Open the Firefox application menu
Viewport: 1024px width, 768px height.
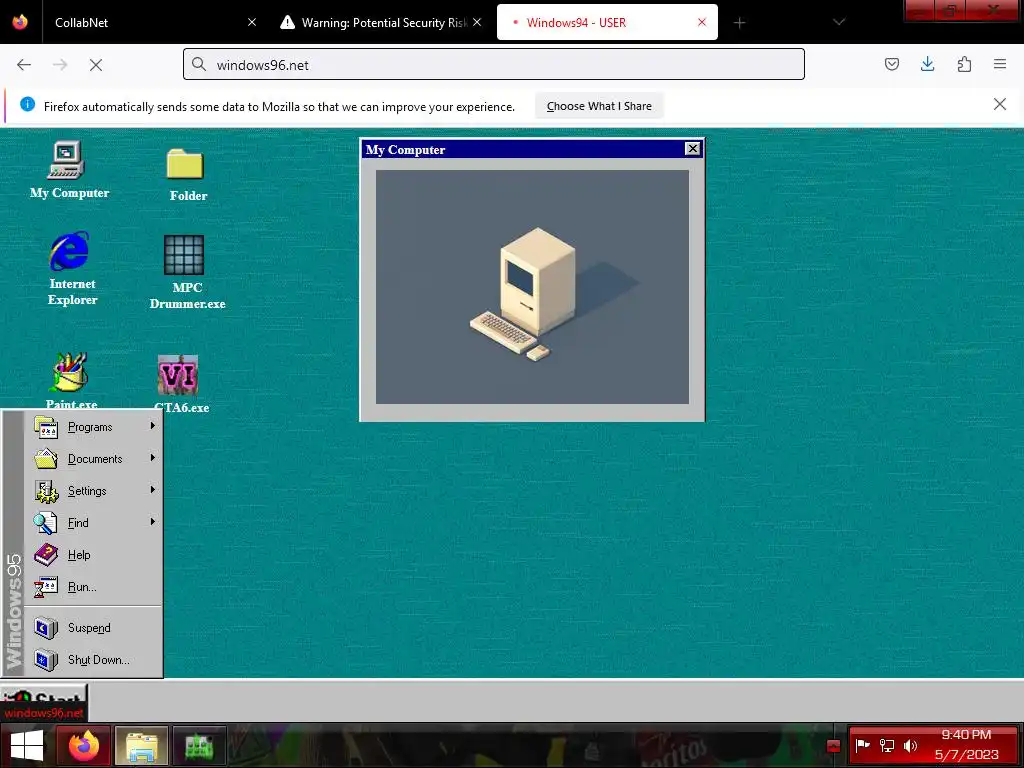(1000, 64)
